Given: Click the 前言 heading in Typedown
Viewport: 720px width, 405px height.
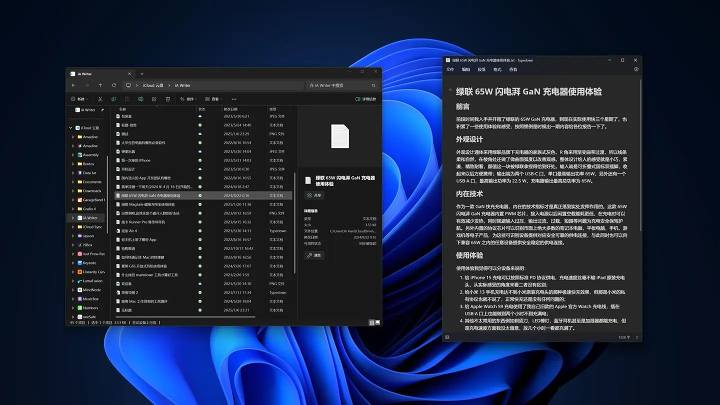Looking at the screenshot, I should point(462,107).
